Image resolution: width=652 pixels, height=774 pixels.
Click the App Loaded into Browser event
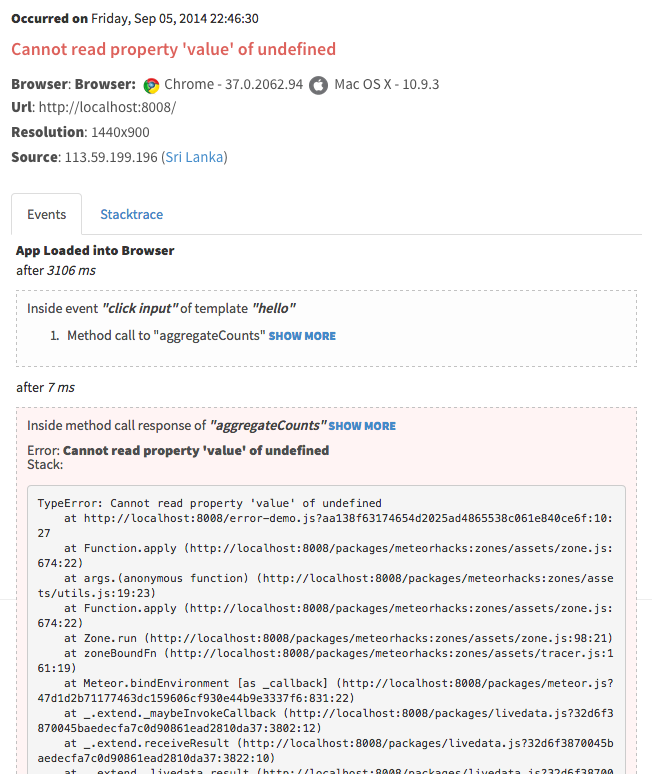tap(95, 251)
